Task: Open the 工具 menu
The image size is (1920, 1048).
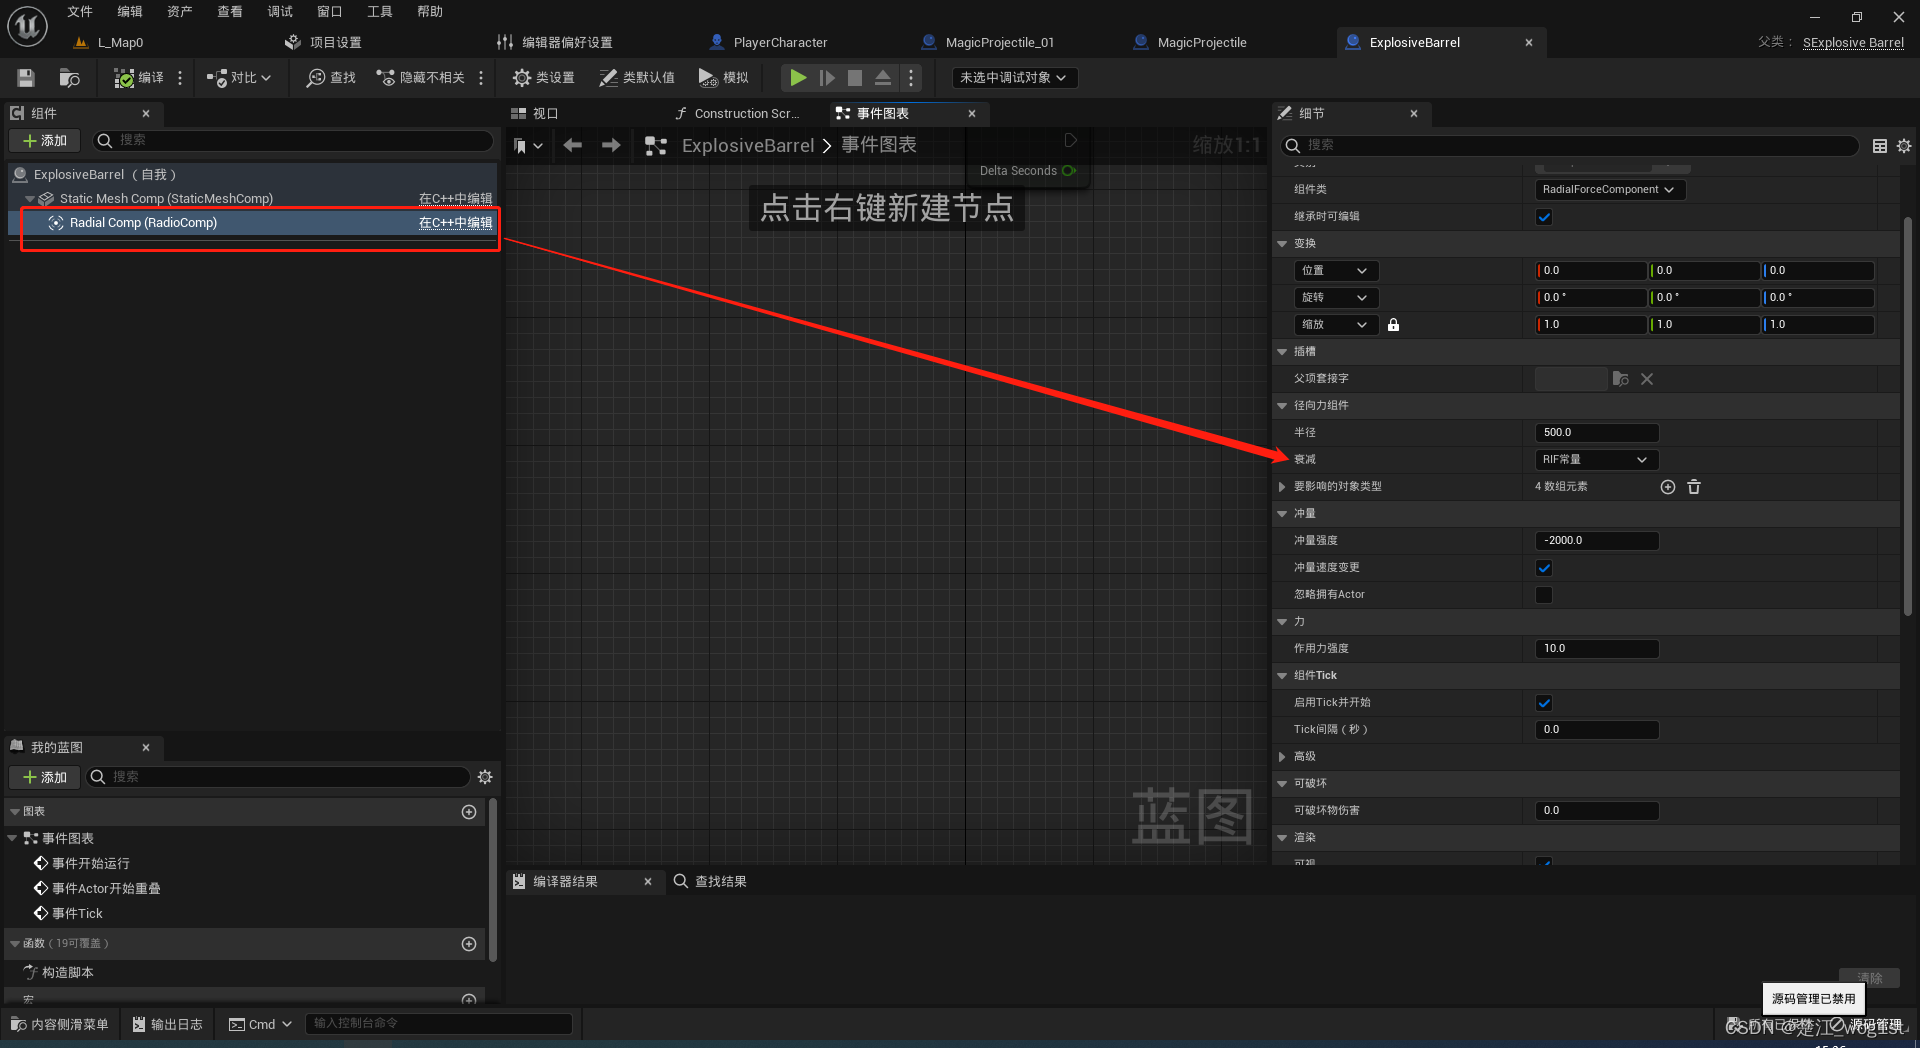Action: [380, 12]
